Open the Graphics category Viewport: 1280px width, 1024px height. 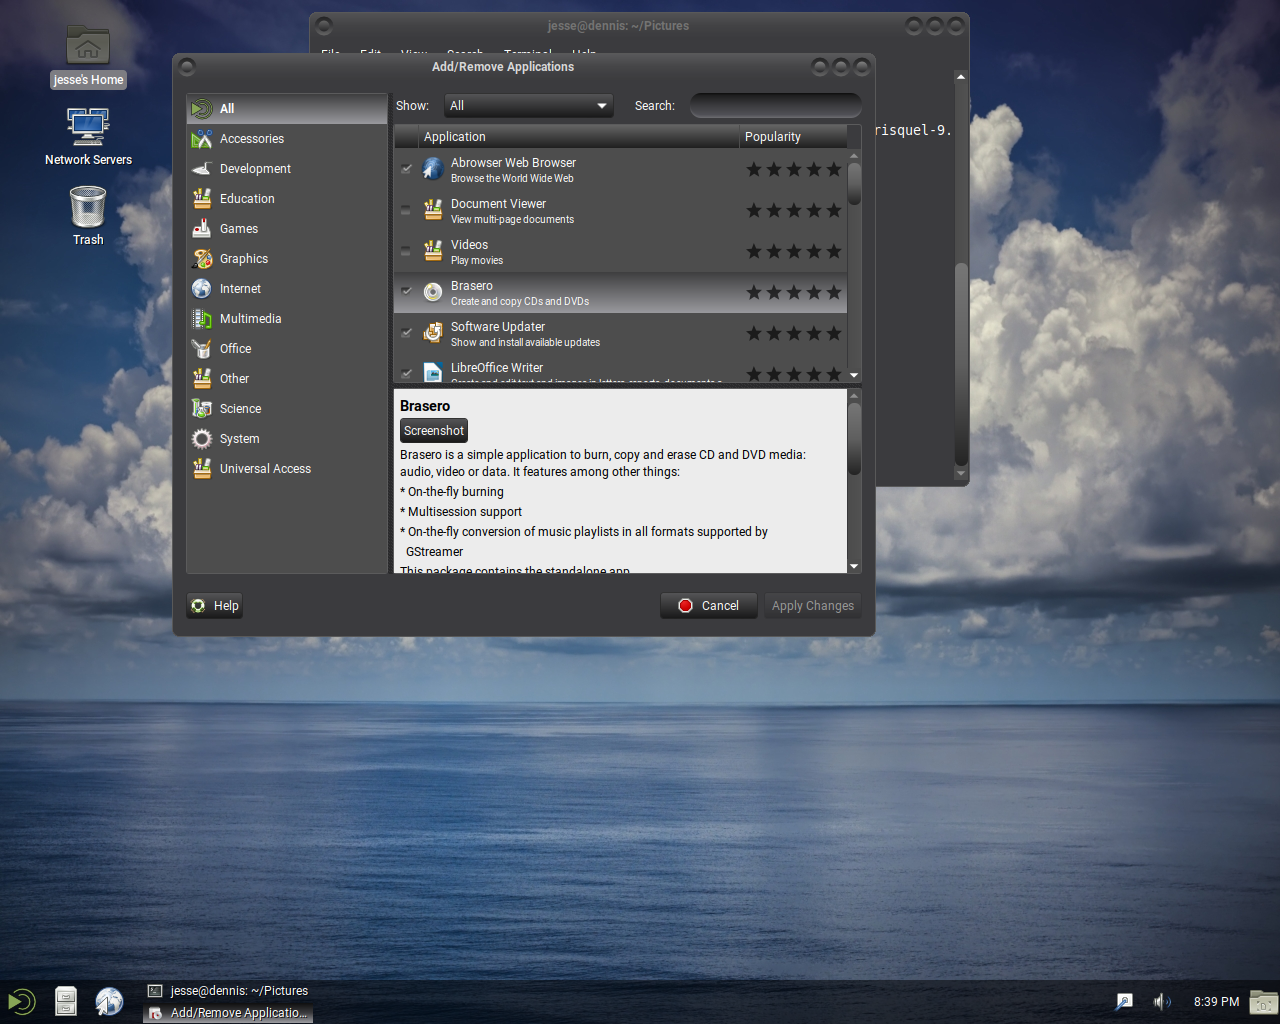pos(287,259)
